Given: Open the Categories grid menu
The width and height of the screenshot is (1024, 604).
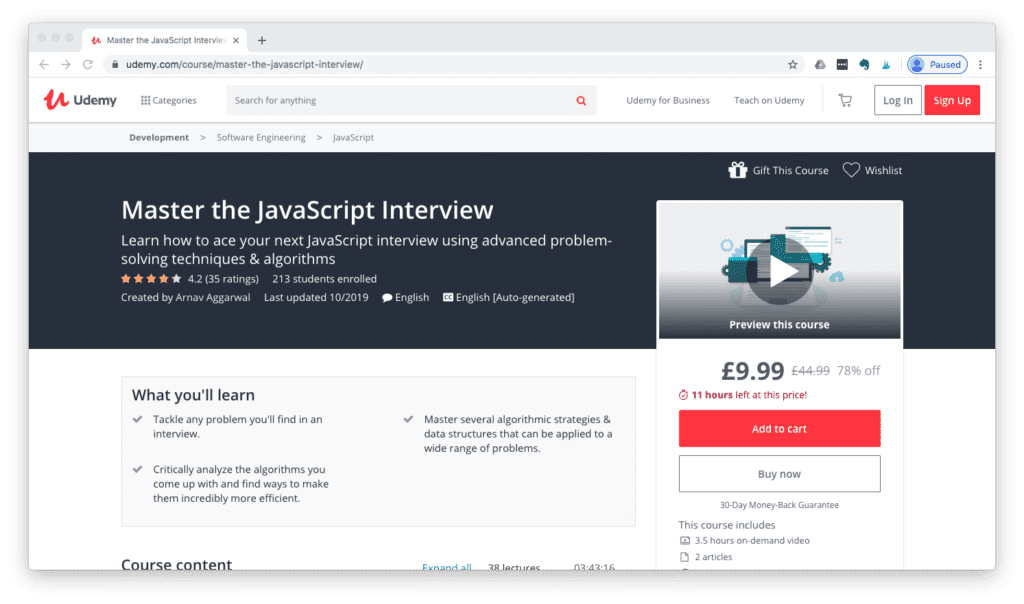Looking at the screenshot, I should 168,101.
